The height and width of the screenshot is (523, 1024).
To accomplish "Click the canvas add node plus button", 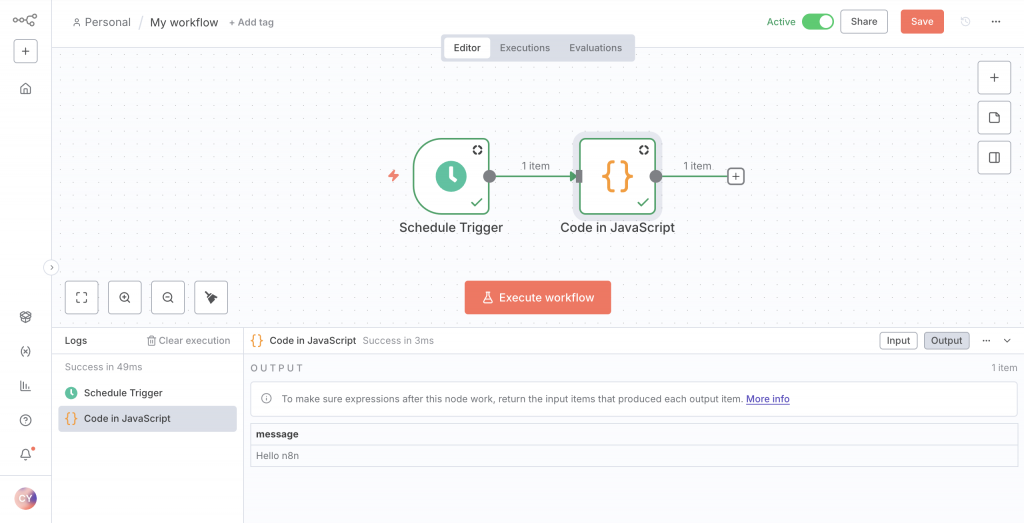I will click(994, 78).
